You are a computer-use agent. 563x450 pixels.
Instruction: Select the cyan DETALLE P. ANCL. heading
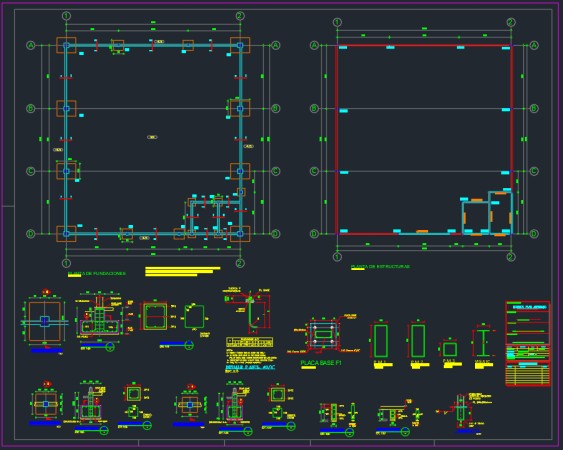click(250, 367)
